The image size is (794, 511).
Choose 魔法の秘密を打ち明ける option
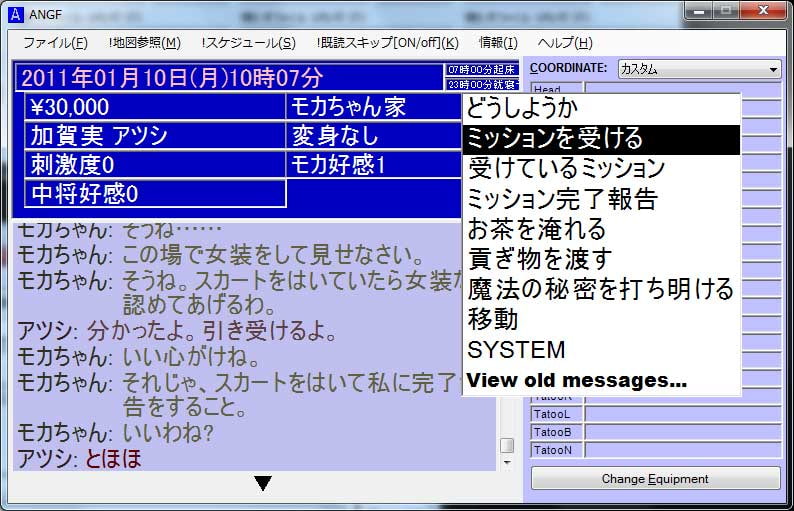(x=600, y=290)
